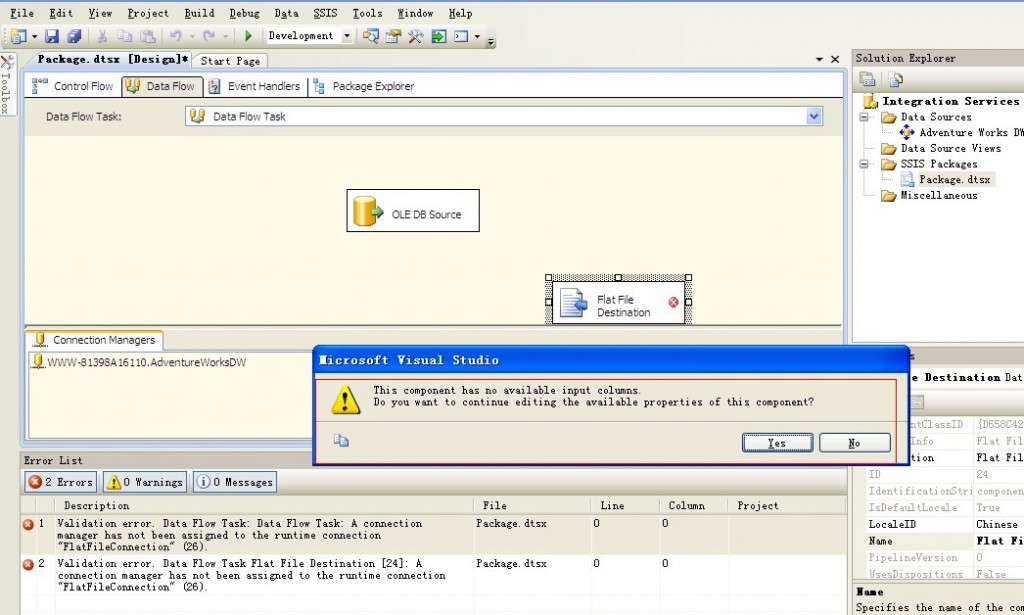The image size is (1024, 615).
Task: Click the copy icon in the dialog
Action: [341, 440]
